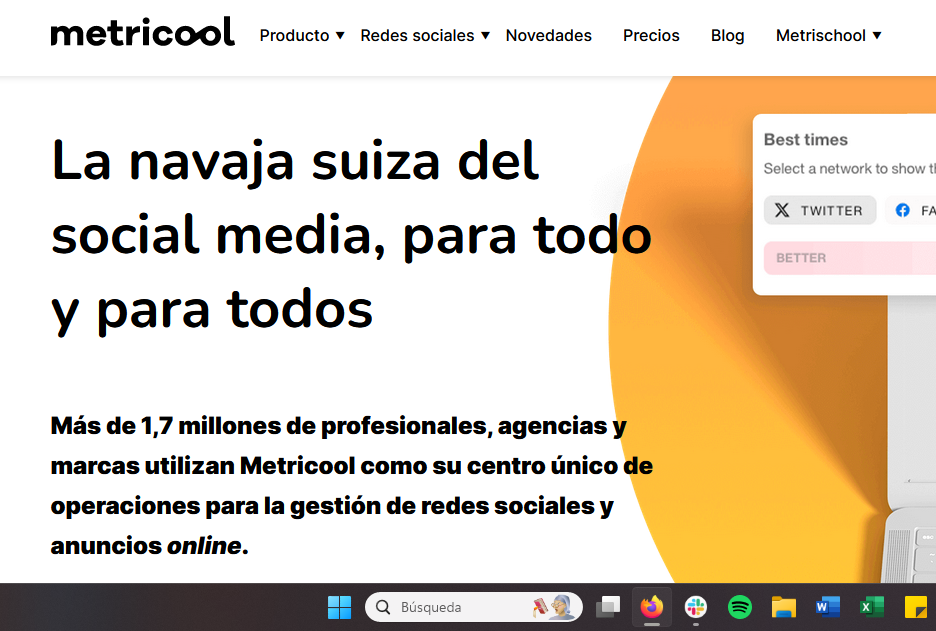Click the Precios link
Viewport: 936px width, 631px height.
tap(651, 35)
